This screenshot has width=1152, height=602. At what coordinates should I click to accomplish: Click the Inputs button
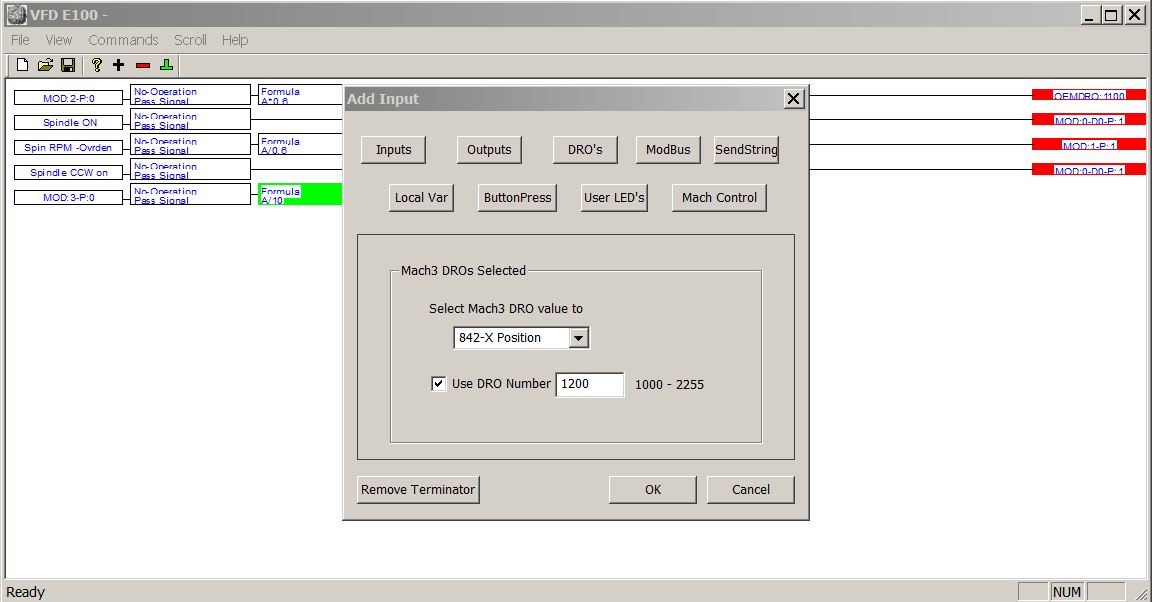(394, 150)
